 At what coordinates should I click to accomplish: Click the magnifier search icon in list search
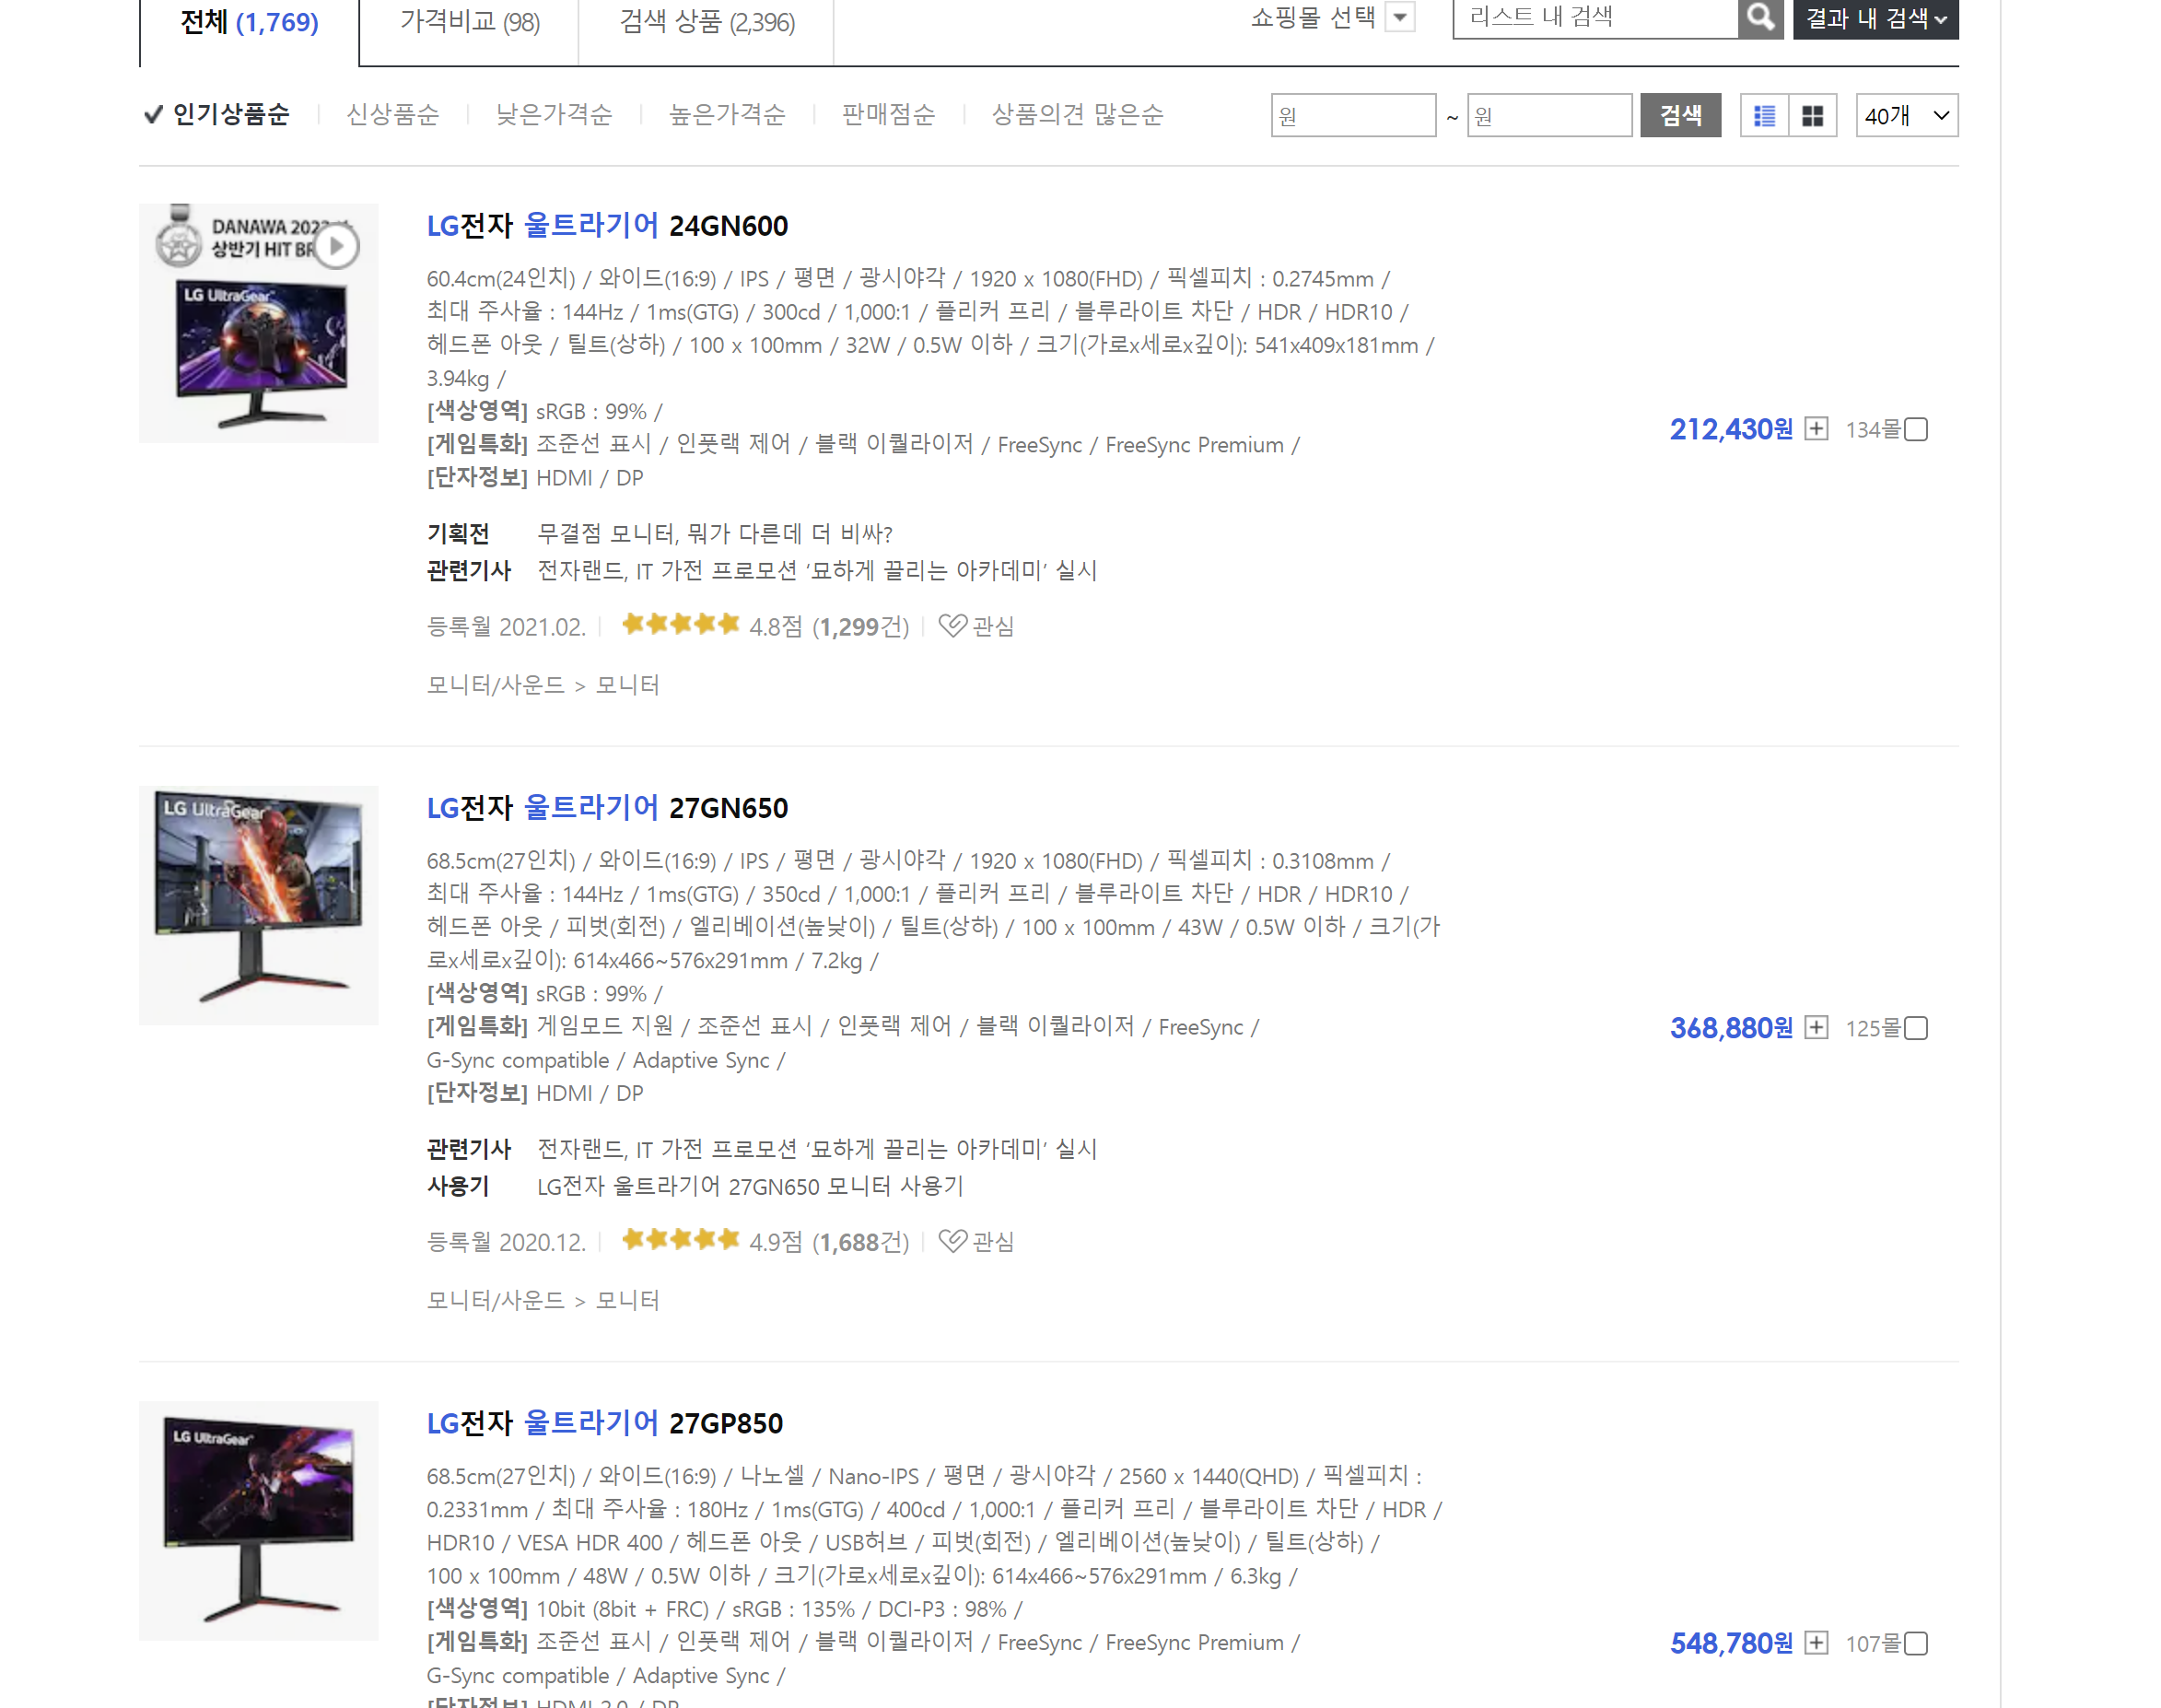pos(1759,17)
